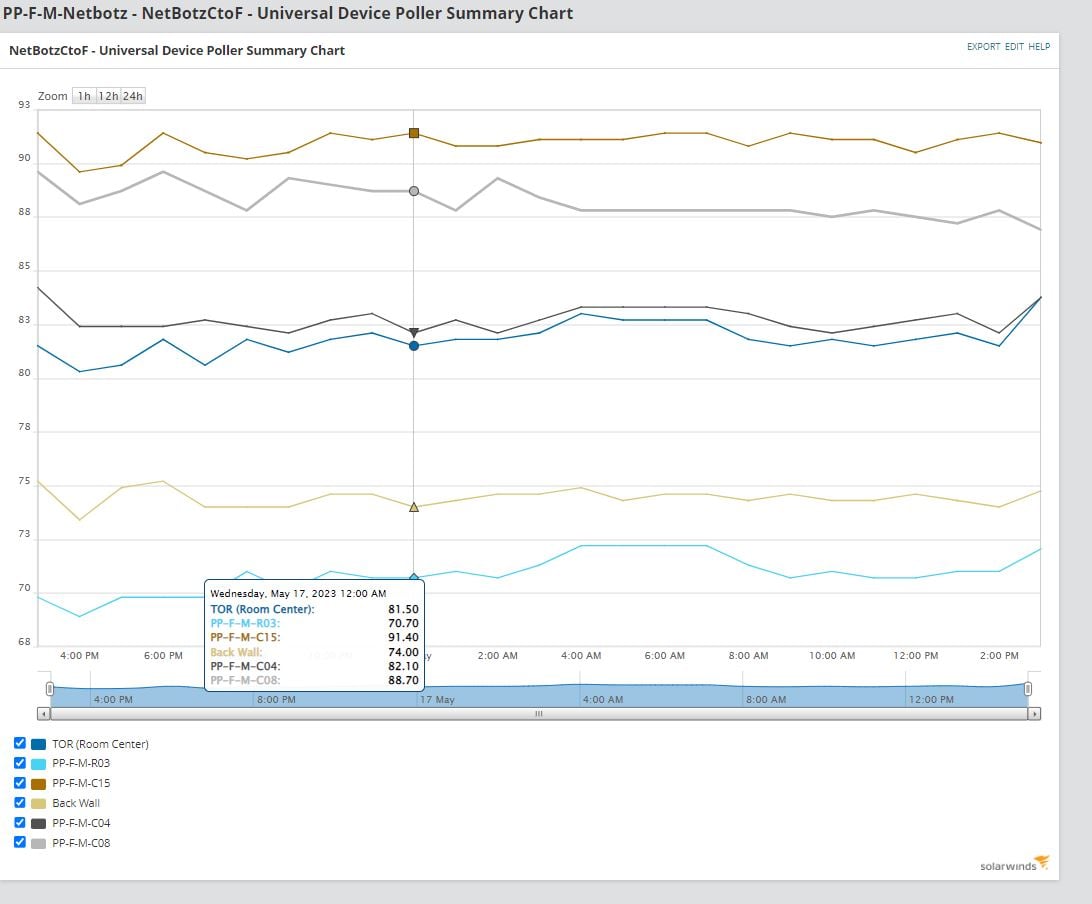Viewport: 1092px width, 904px height.
Task: Uncheck the TOR (Room Center) series checkbox
Action: 20,743
